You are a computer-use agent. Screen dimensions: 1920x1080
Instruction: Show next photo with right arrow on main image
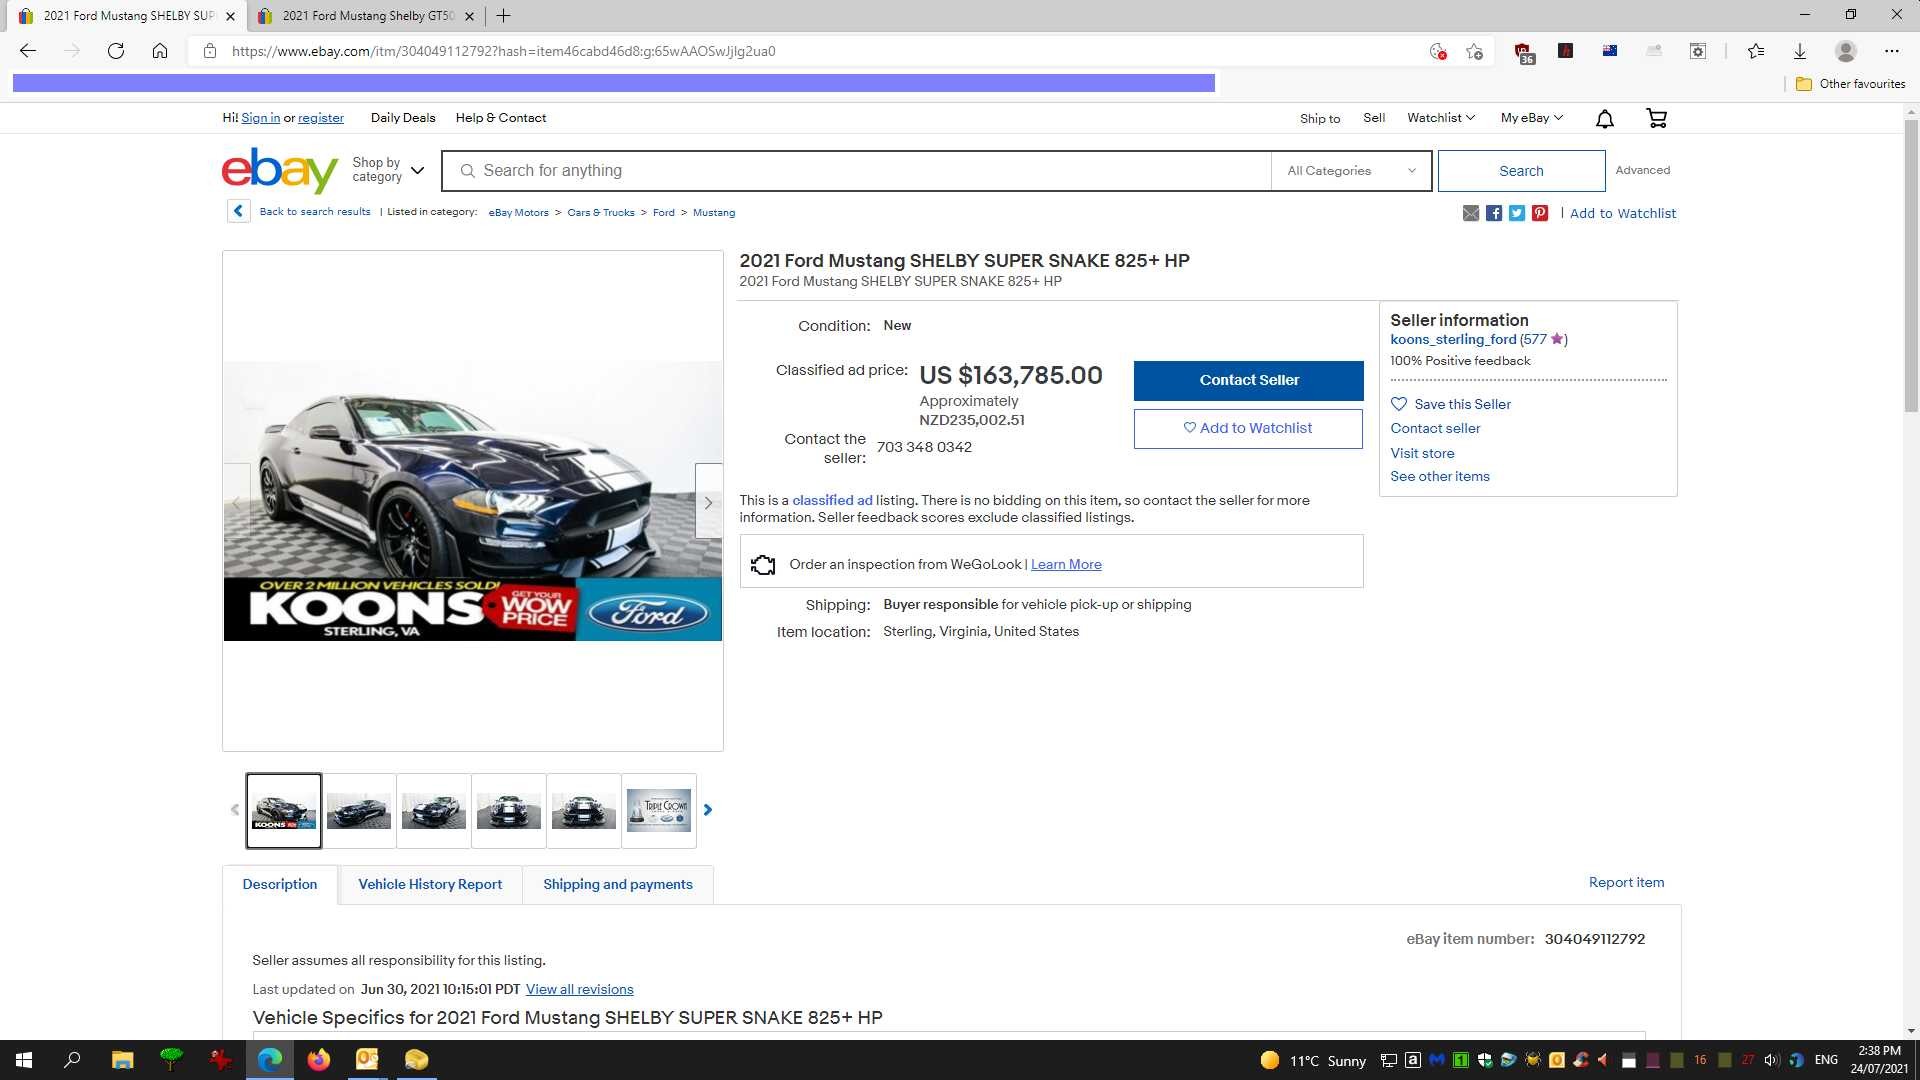708,502
